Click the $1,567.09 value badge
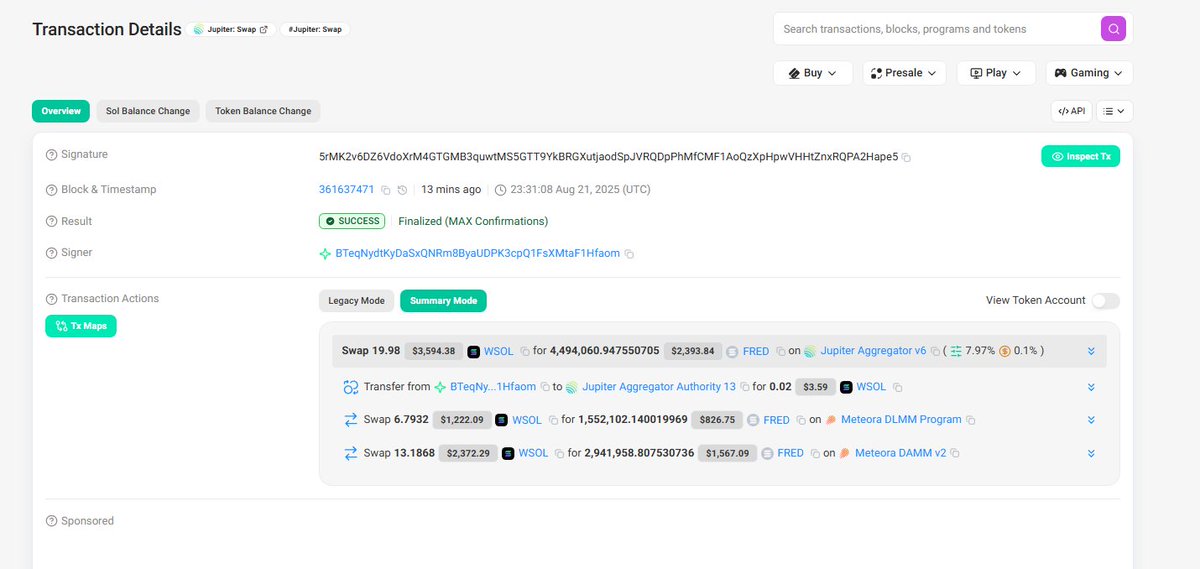The image size is (1200, 569). tap(727, 453)
